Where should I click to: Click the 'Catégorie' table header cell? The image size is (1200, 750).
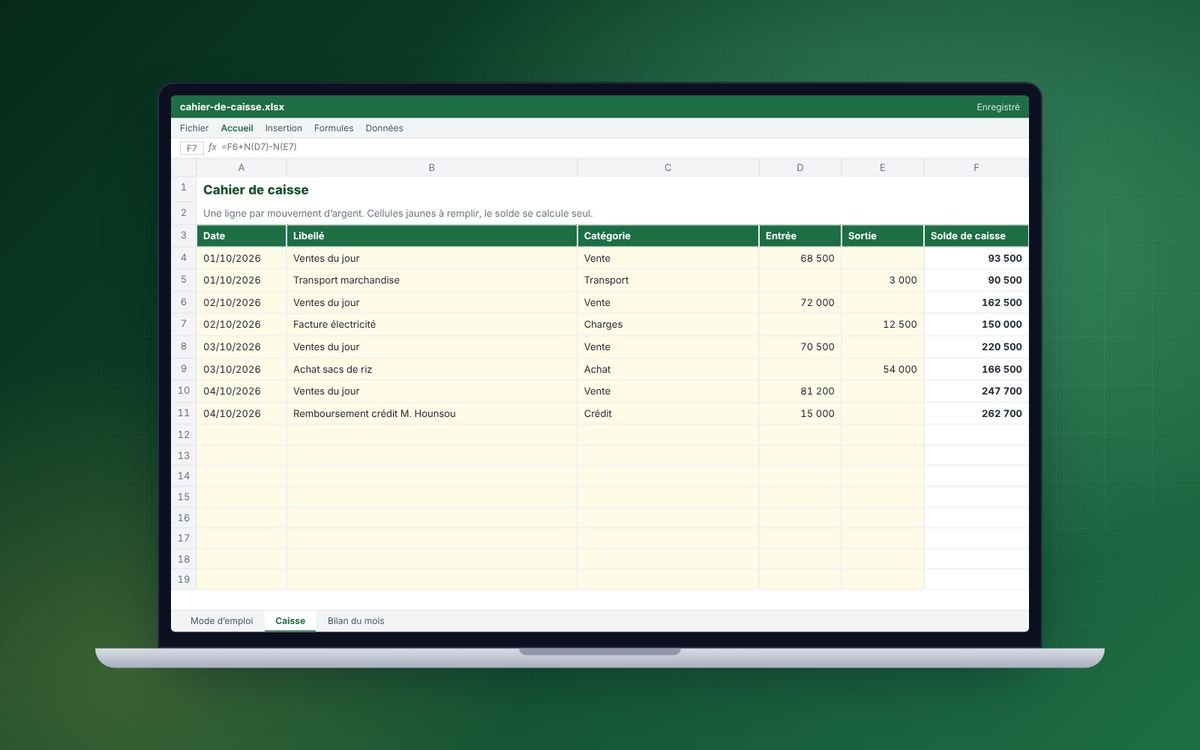tap(668, 236)
